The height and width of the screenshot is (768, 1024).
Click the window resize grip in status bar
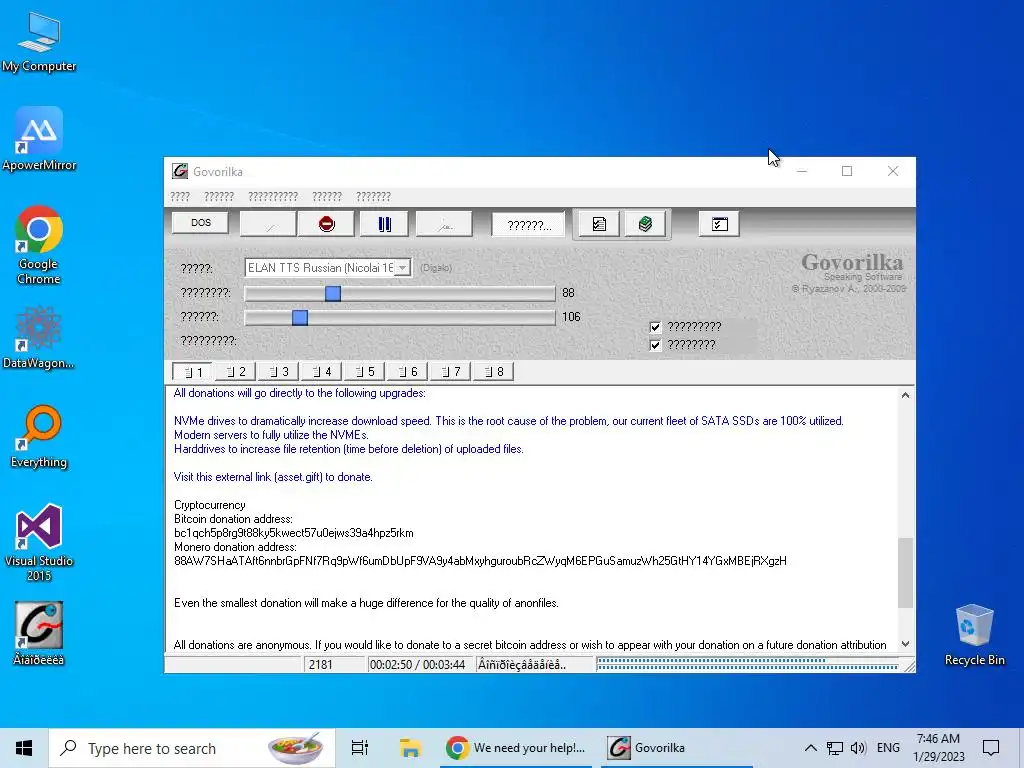(909, 666)
